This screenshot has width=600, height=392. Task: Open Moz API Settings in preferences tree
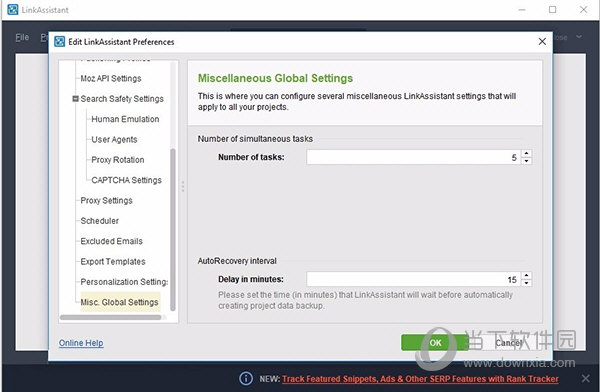click(x=111, y=78)
